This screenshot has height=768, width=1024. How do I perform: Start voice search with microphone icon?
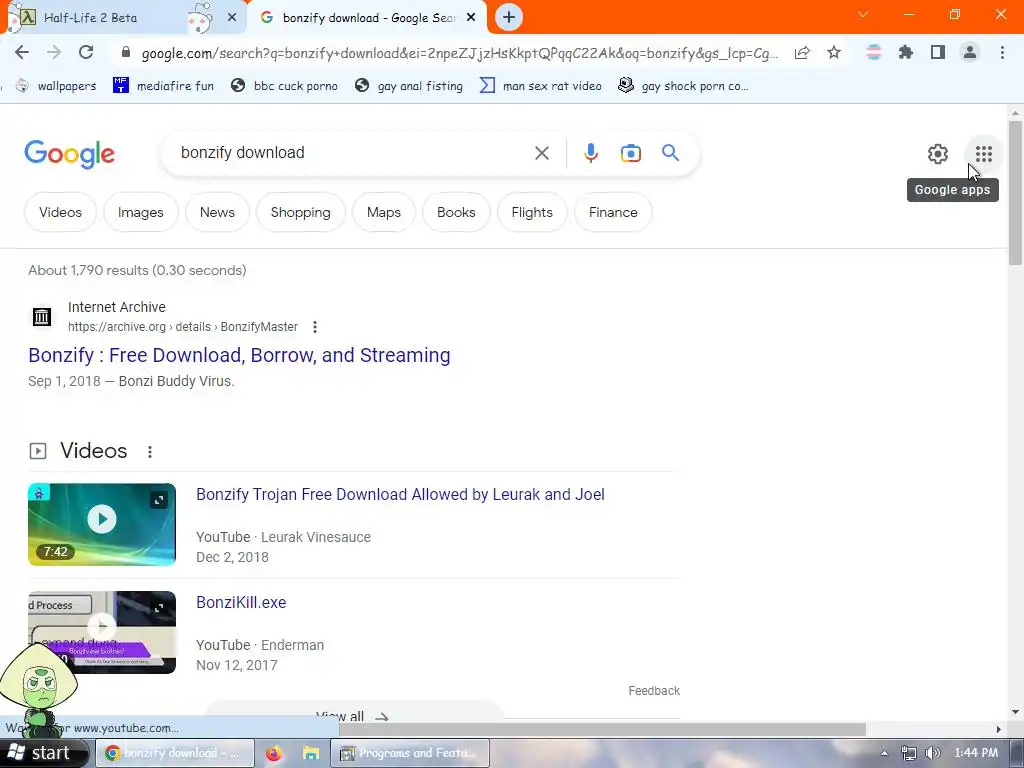[x=590, y=153]
